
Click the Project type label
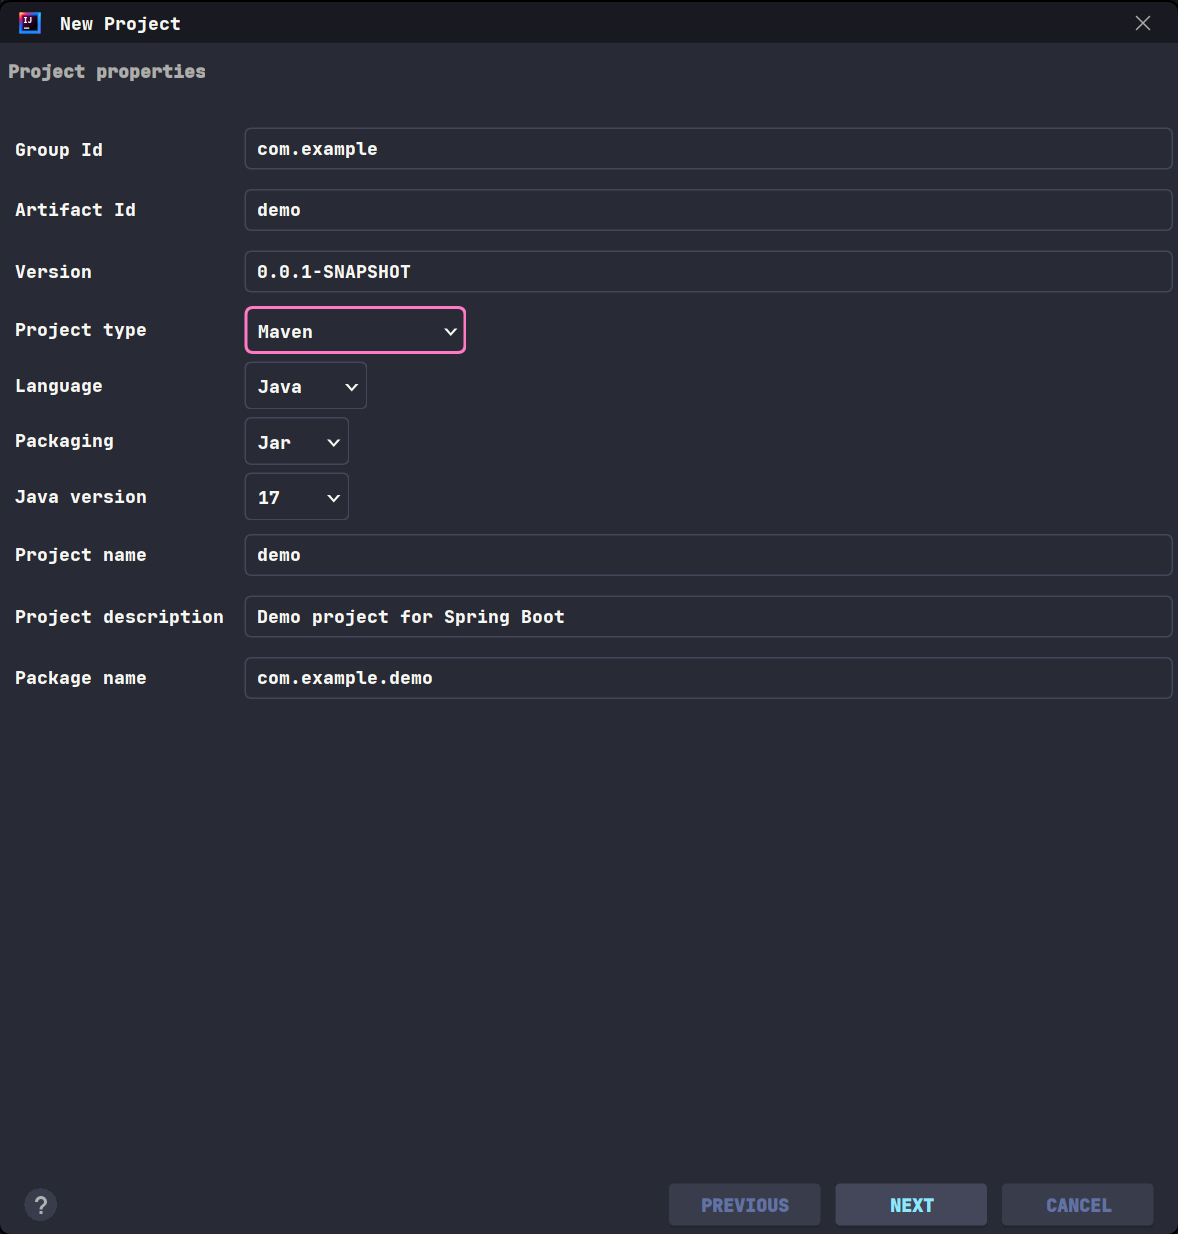point(81,330)
